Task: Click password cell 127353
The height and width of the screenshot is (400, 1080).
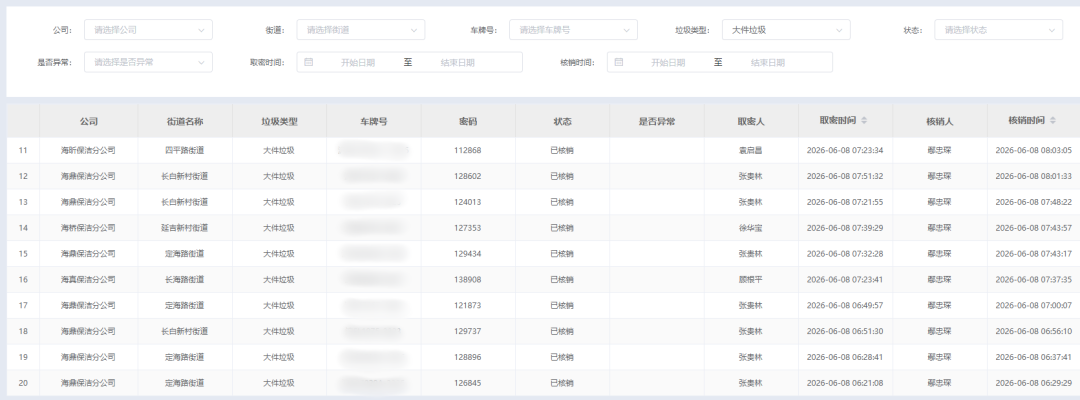Action: click(468, 228)
